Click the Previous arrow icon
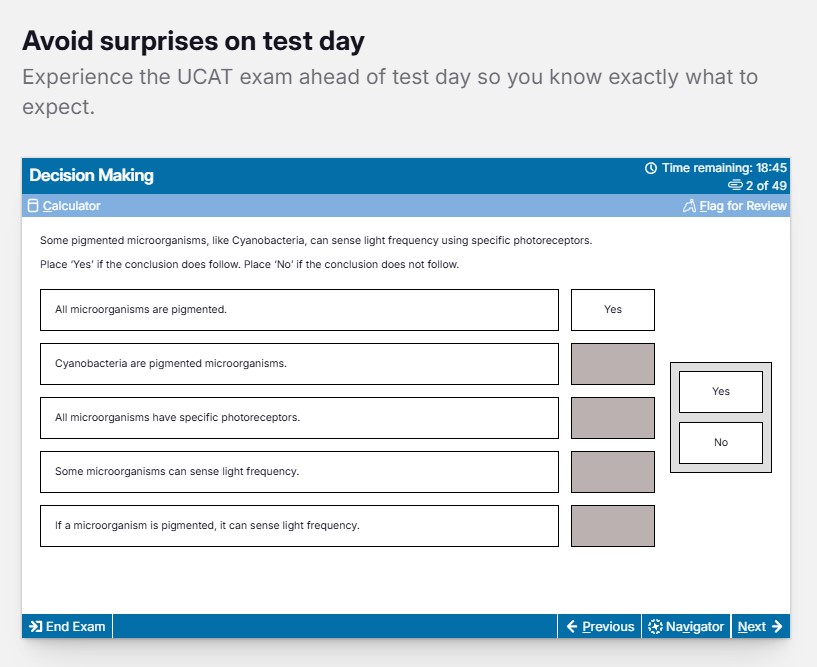The image size is (817, 667). click(572, 627)
